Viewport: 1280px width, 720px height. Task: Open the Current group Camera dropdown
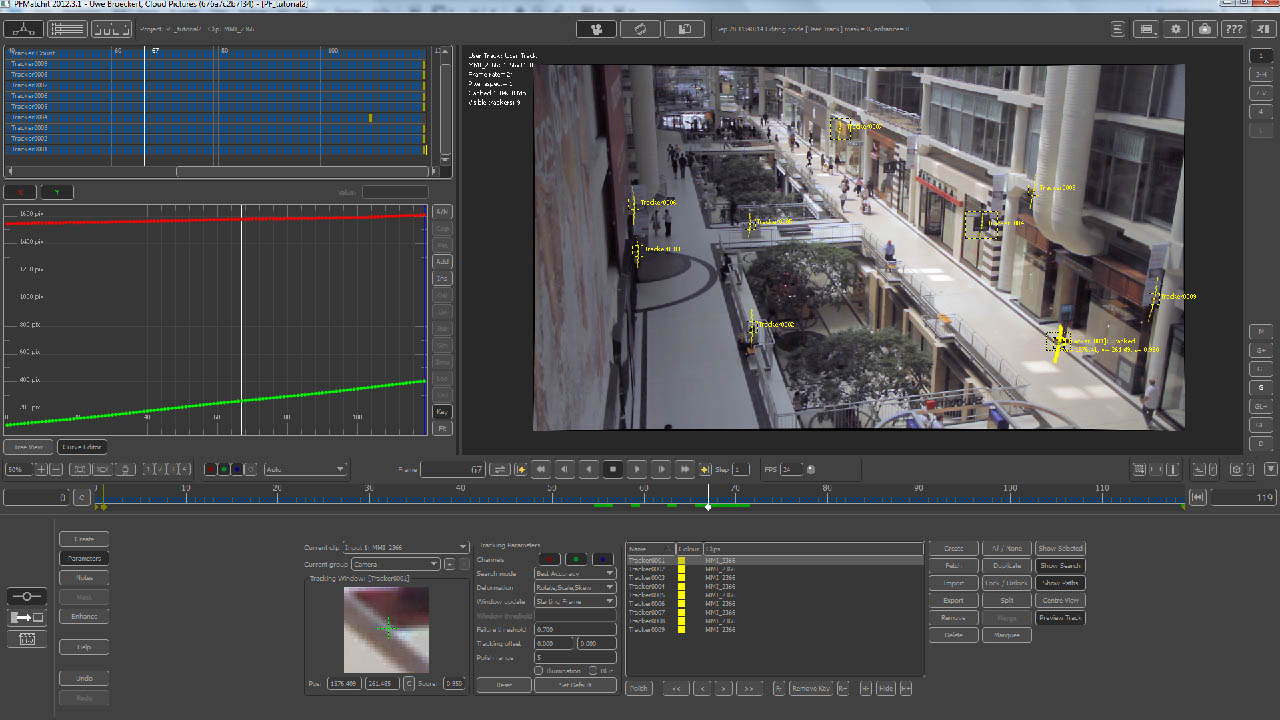point(395,564)
